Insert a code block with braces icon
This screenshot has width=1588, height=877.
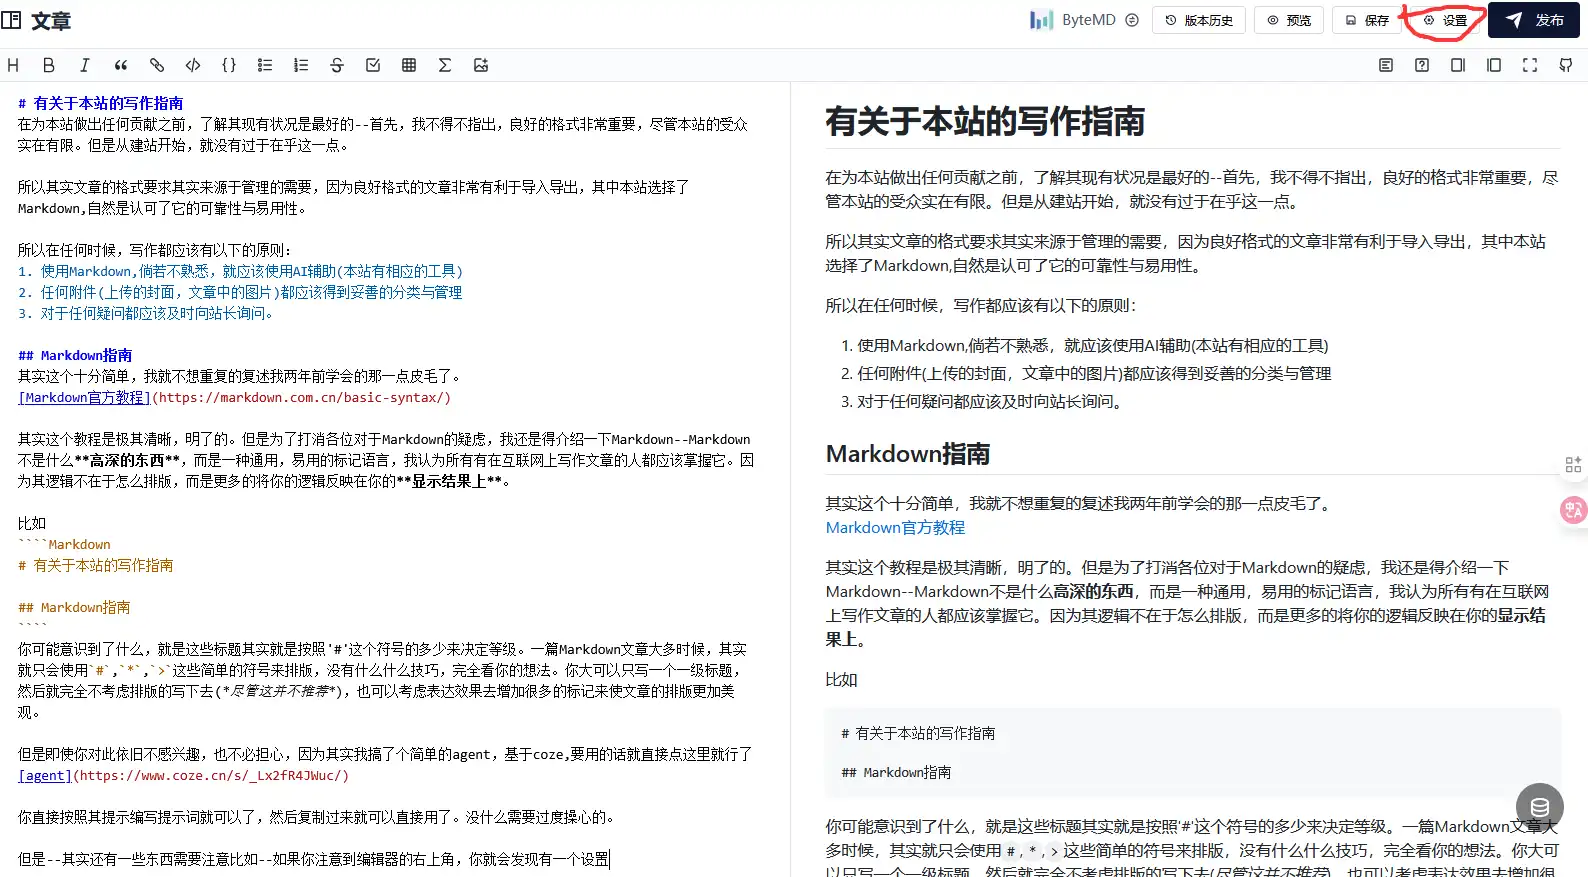pos(229,65)
